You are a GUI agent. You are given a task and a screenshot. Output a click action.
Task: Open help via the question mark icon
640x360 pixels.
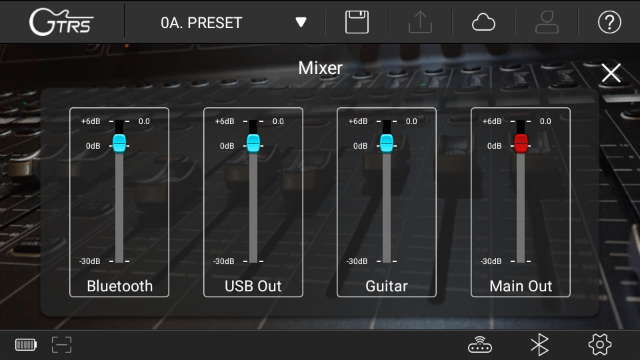click(609, 22)
